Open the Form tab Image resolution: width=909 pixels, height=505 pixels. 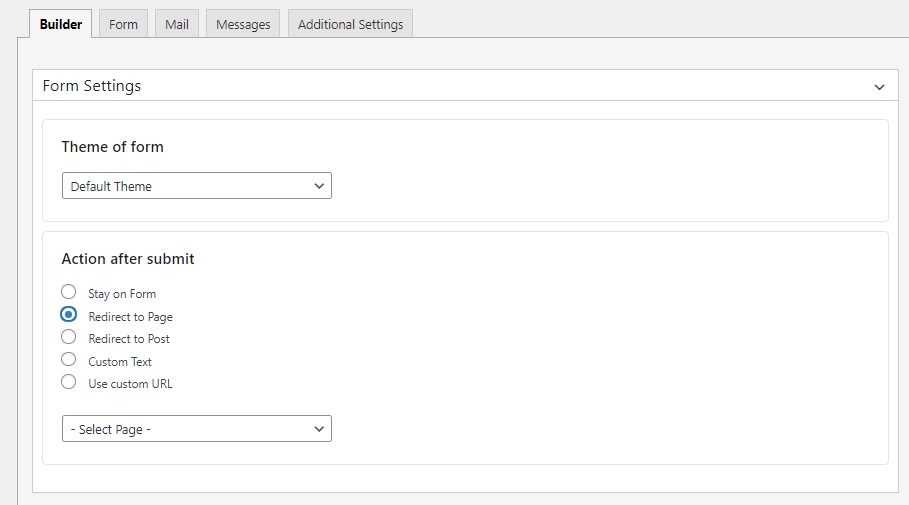click(x=123, y=24)
